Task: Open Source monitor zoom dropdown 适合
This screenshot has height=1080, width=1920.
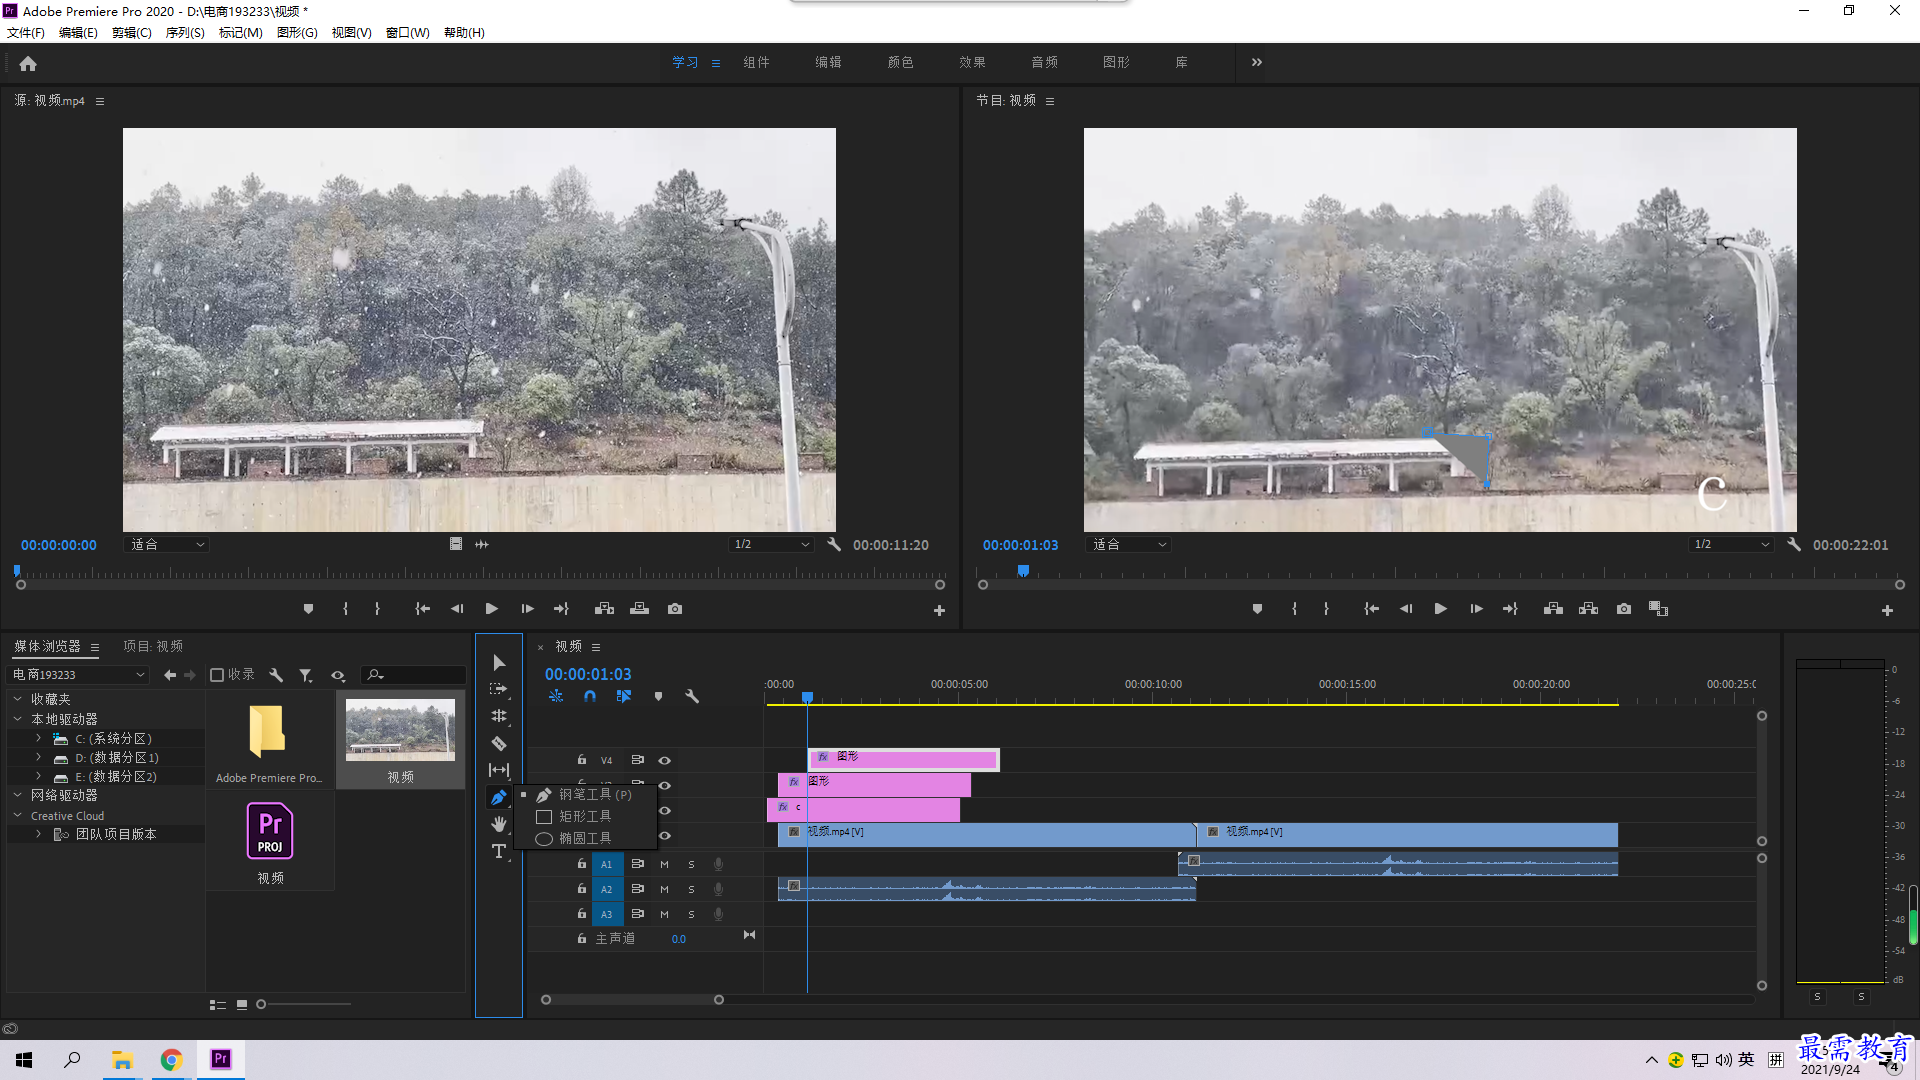Action: [x=167, y=544]
